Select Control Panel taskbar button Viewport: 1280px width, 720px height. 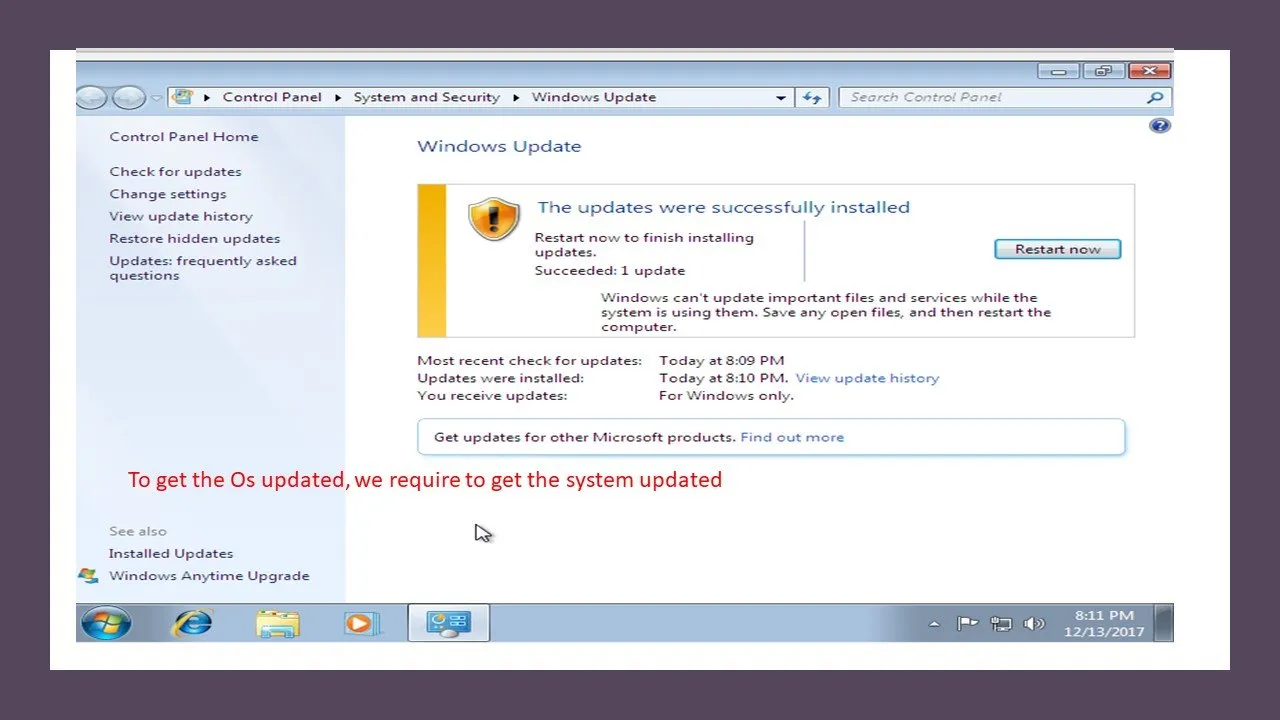pos(448,623)
